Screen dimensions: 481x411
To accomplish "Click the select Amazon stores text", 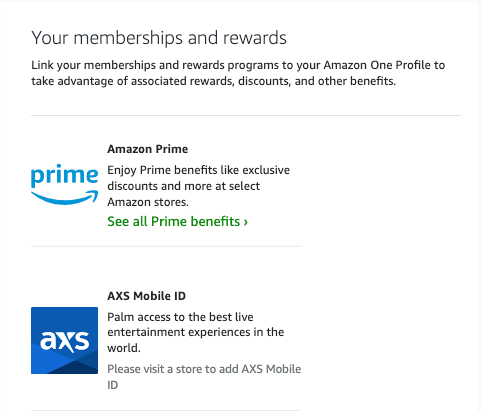I will (183, 194).
